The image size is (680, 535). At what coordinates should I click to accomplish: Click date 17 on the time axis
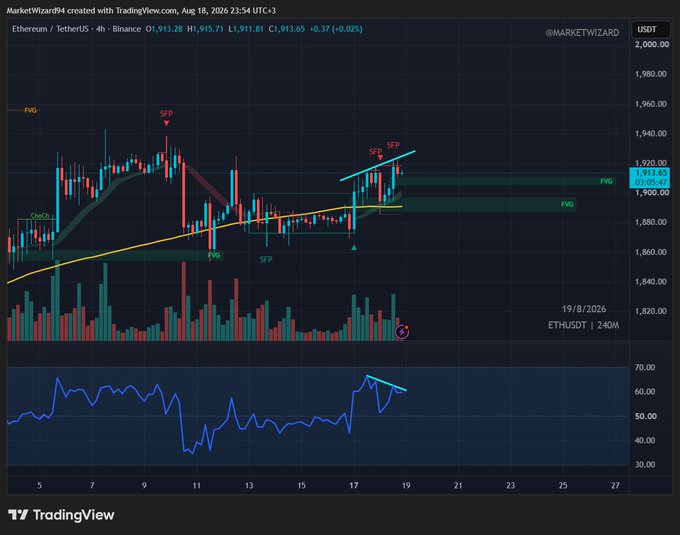pos(354,486)
